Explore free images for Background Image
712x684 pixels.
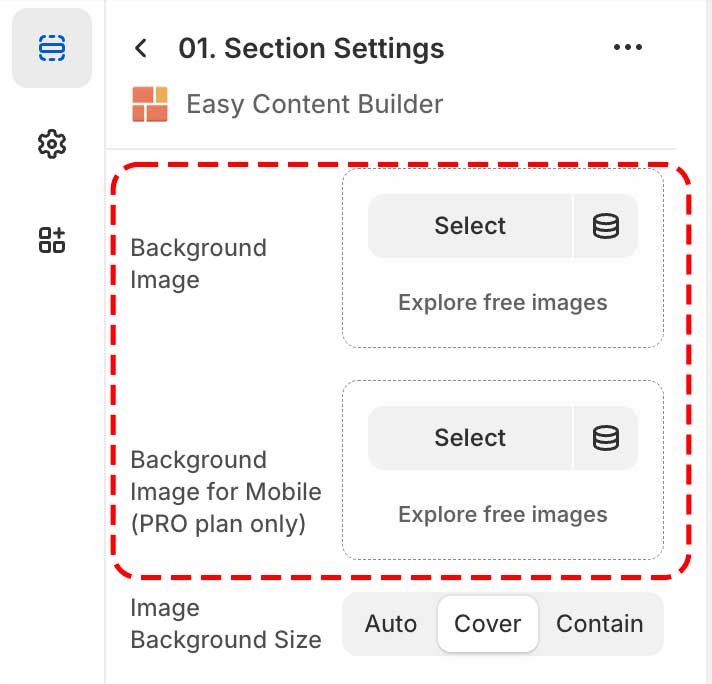click(502, 302)
